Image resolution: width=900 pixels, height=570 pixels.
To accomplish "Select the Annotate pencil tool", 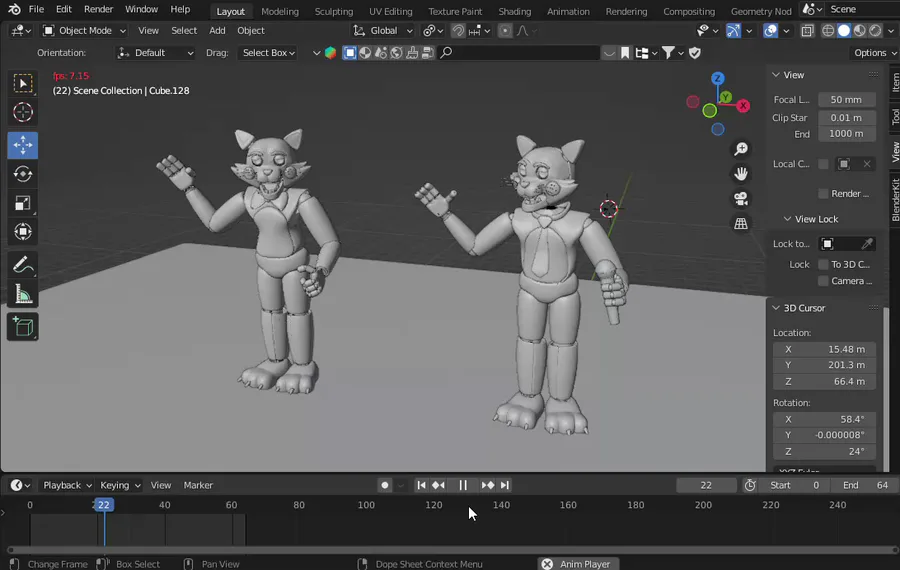I will (23, 265).
